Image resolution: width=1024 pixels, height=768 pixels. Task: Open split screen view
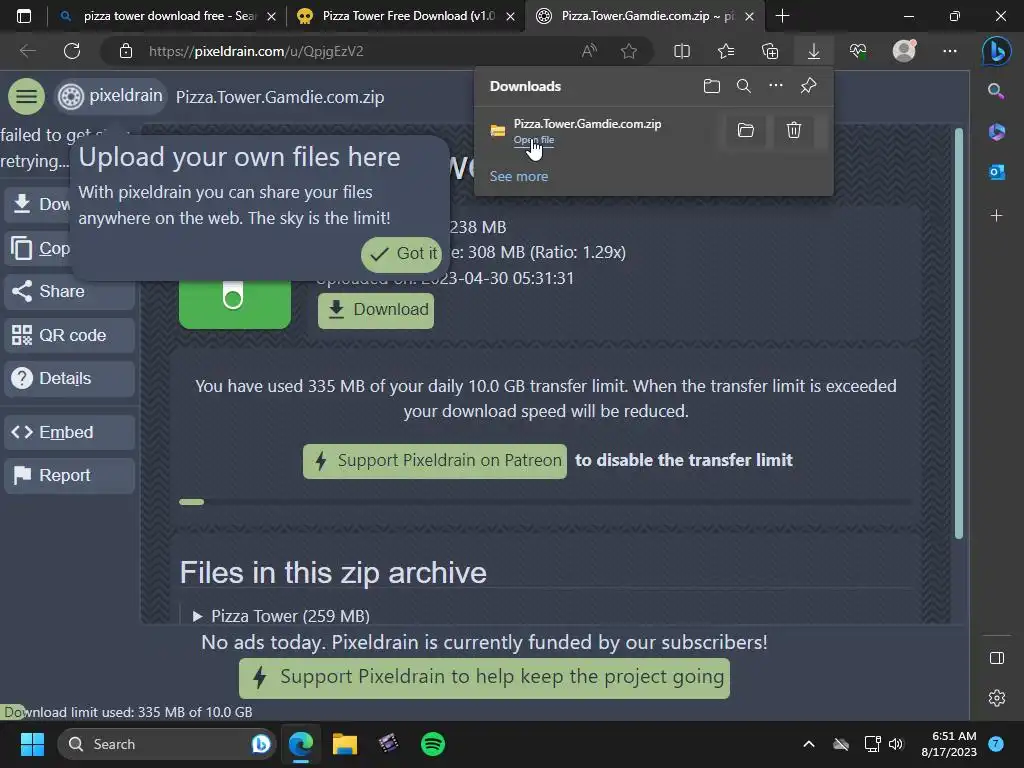click(x=682, y=51)
